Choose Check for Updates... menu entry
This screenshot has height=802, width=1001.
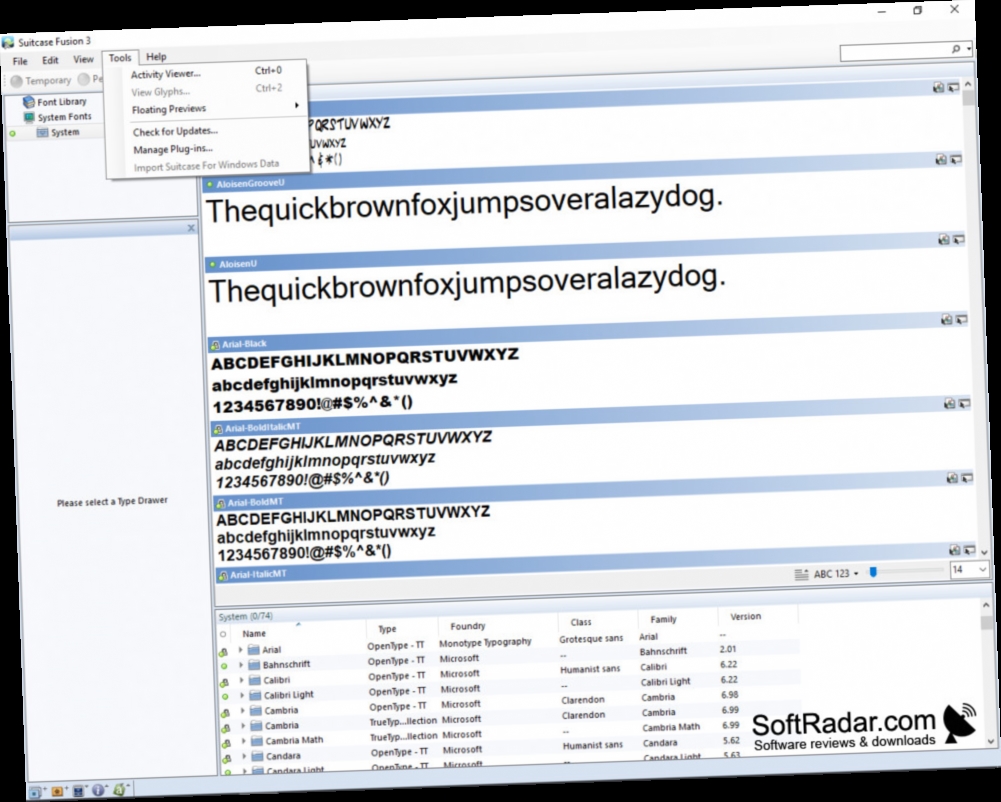[x=176, y=131]
